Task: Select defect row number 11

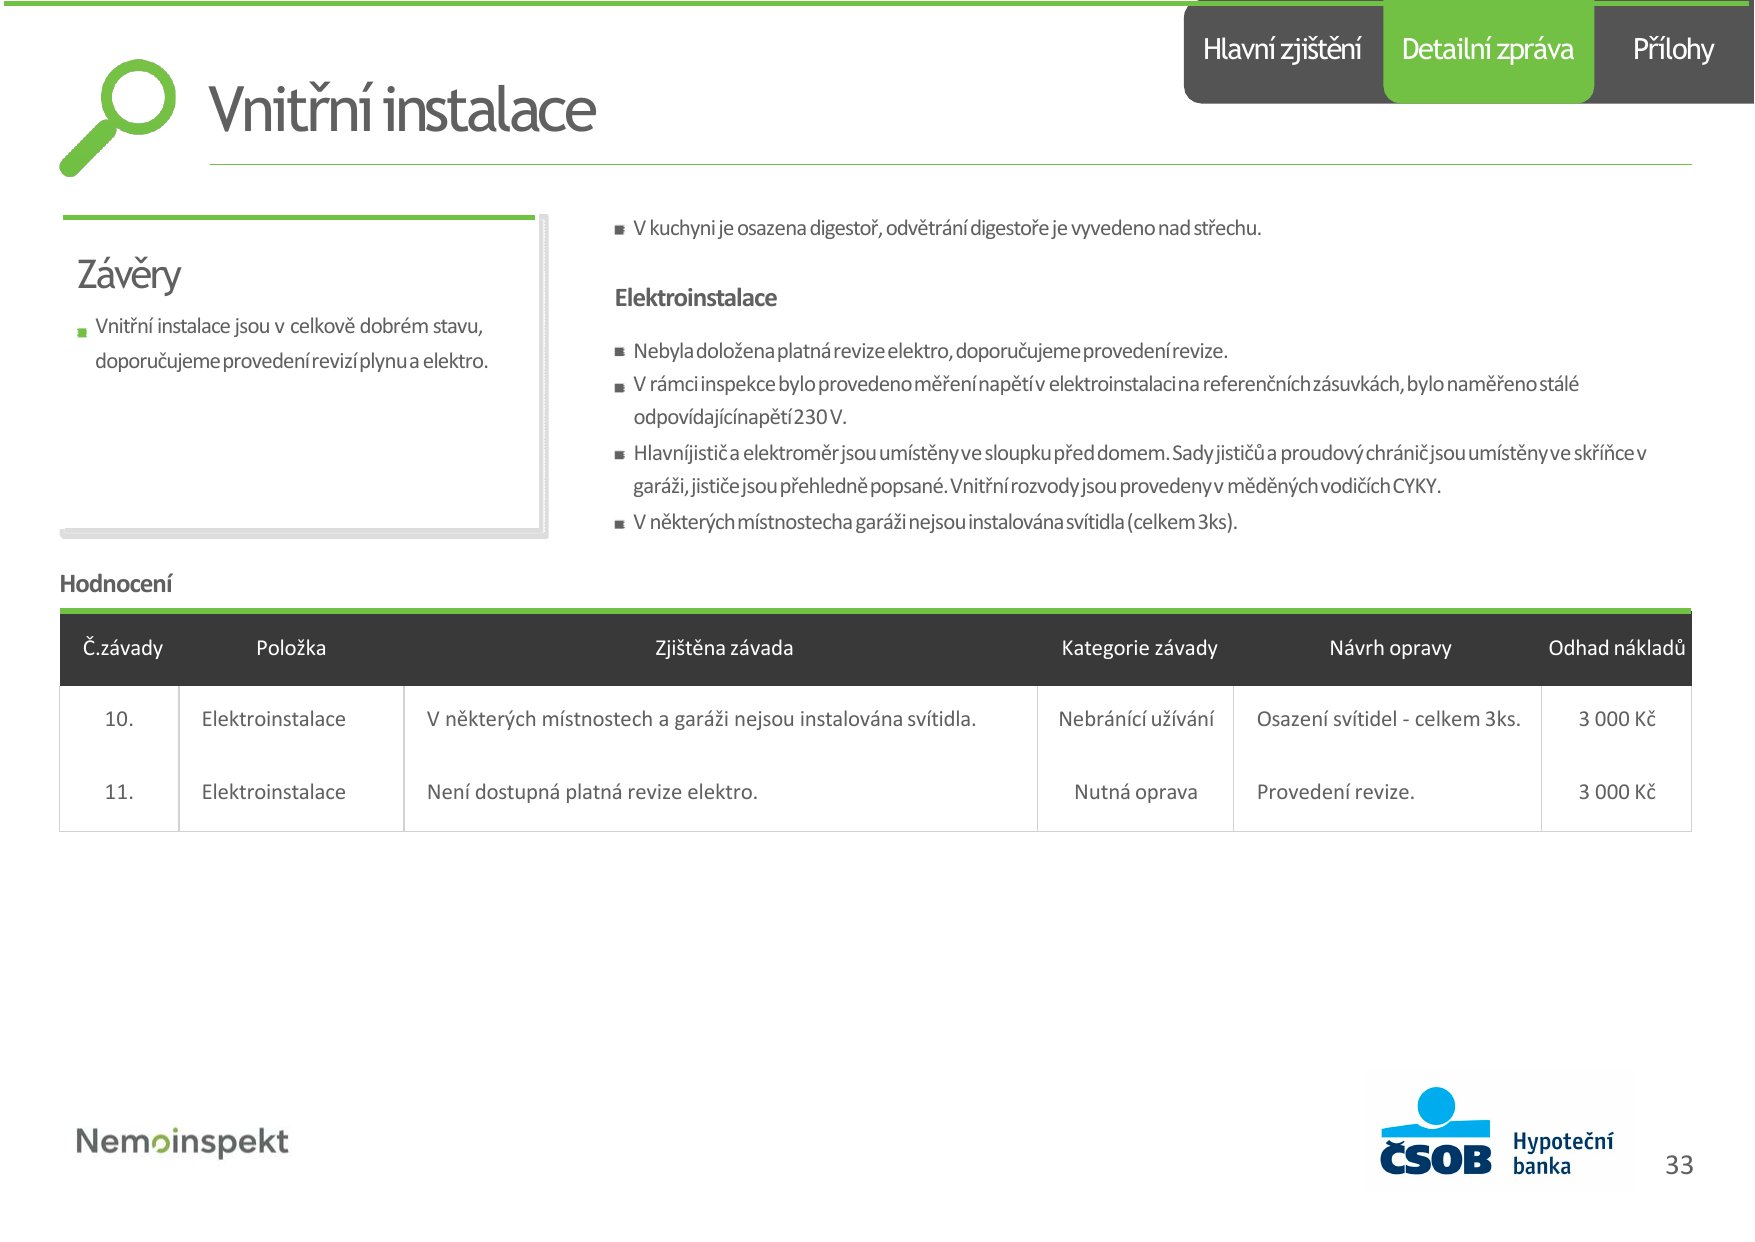Action: pyautogui.click(x=875, y=792)
